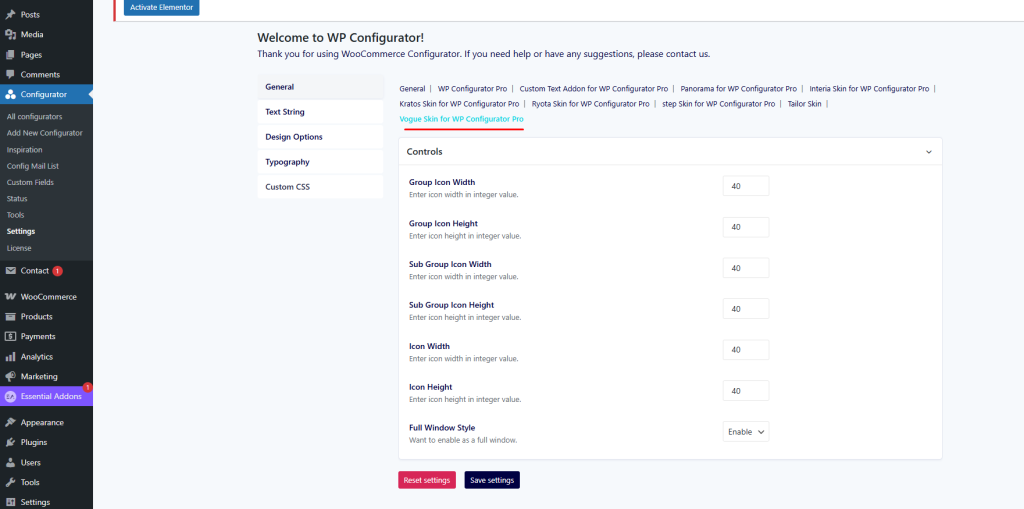Collapse the Controls panel chevron

point(929,152)
